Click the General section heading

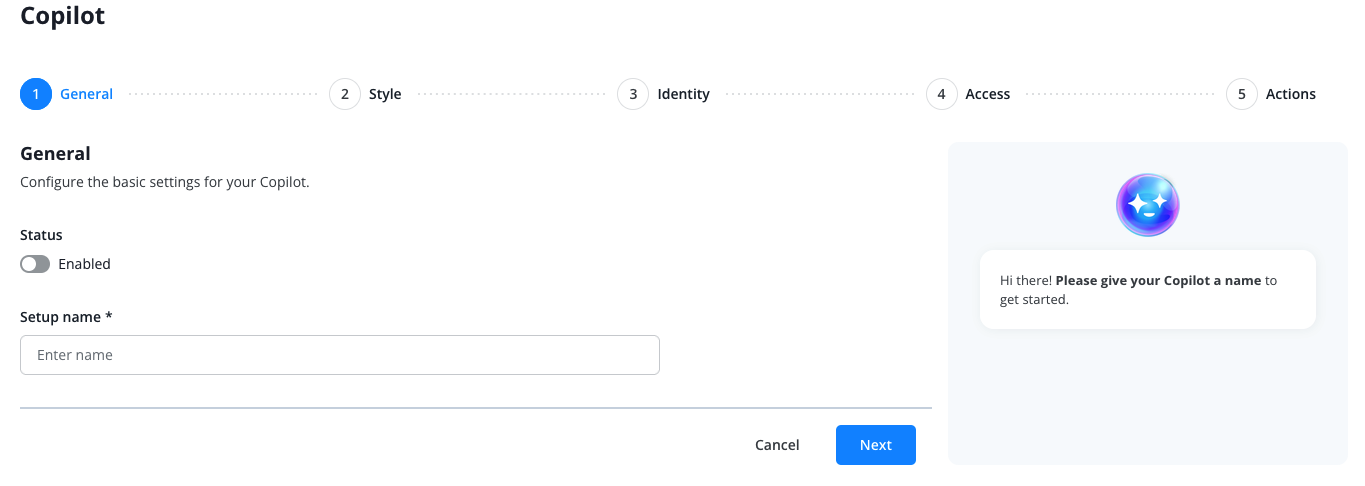pos(55,153)
